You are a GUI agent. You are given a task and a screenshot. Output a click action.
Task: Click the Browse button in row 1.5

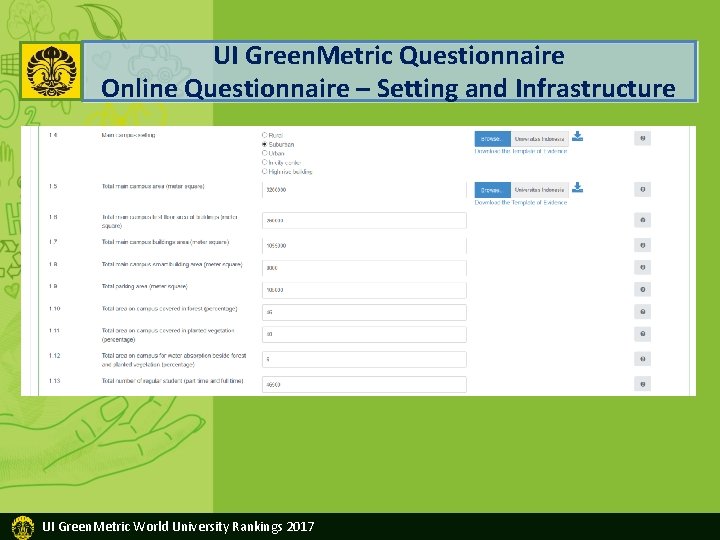(492, 190)
